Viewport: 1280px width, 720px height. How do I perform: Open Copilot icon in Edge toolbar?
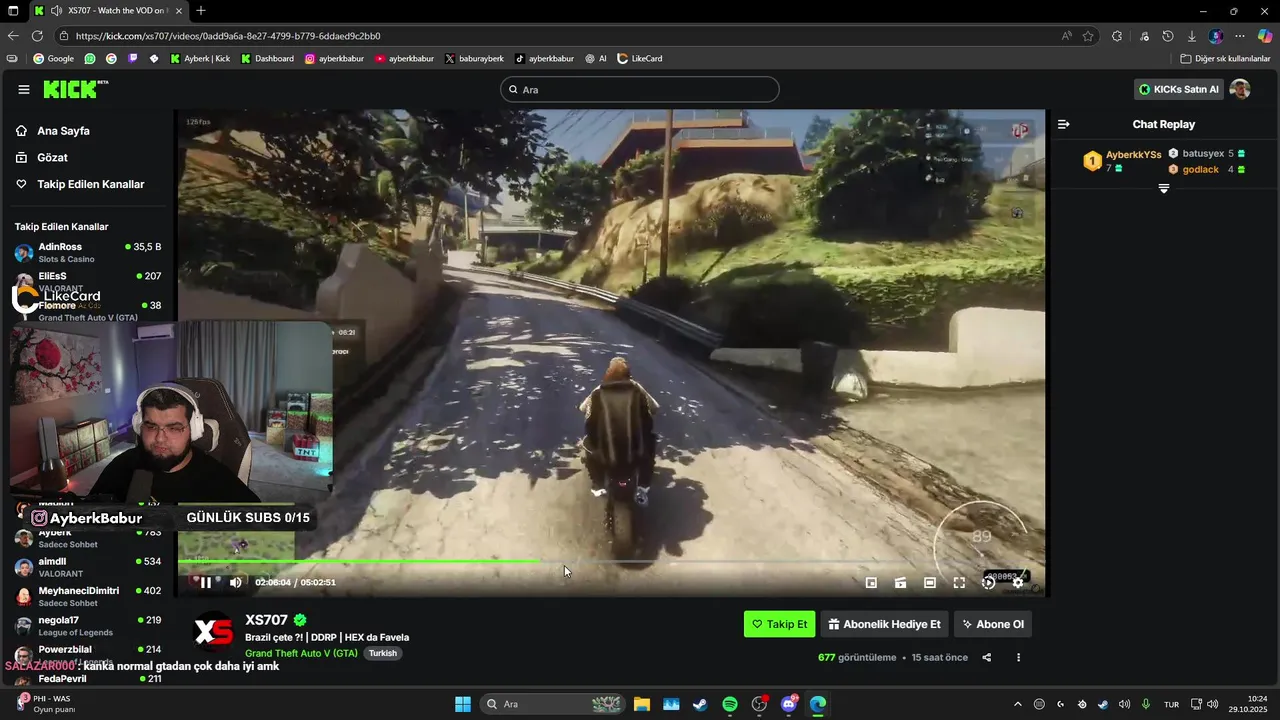(1265, 36)
